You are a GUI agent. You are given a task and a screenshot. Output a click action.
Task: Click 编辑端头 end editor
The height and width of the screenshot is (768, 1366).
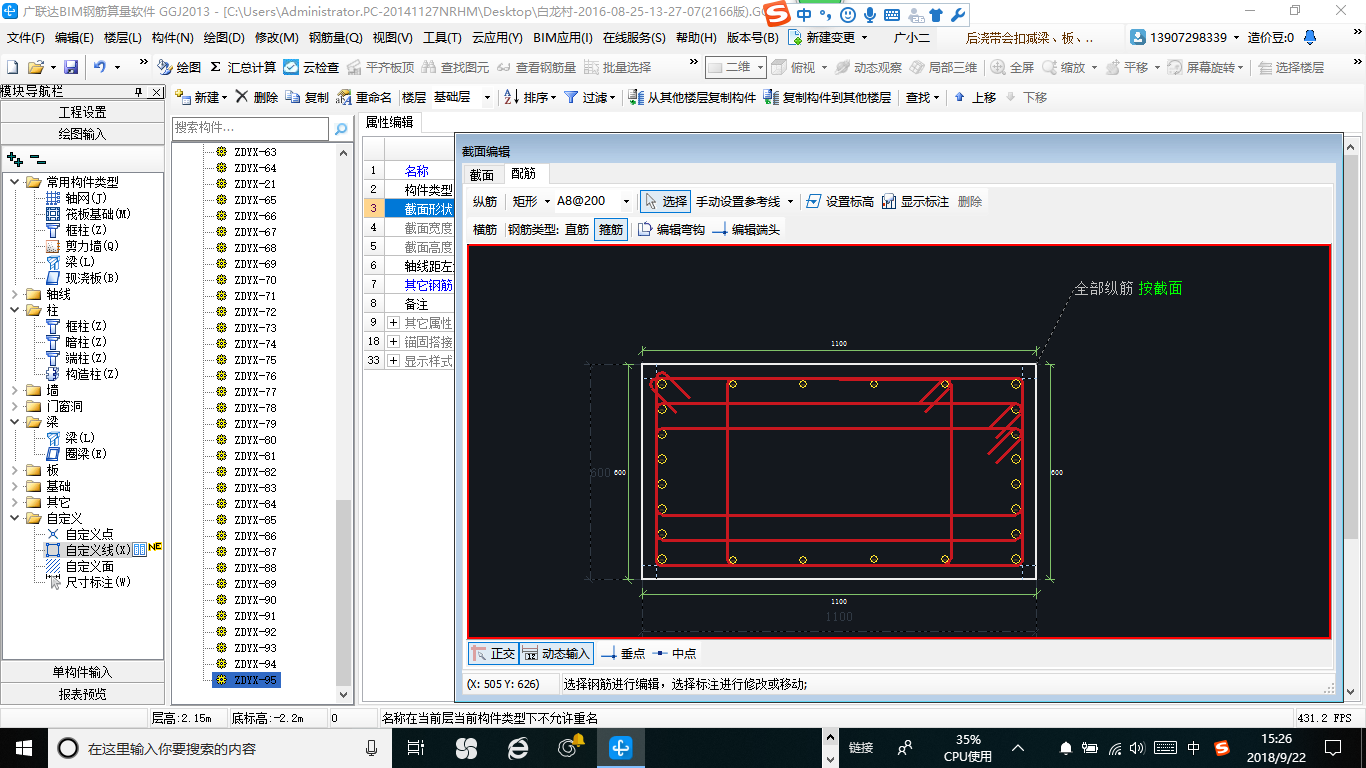pos(746,229)
